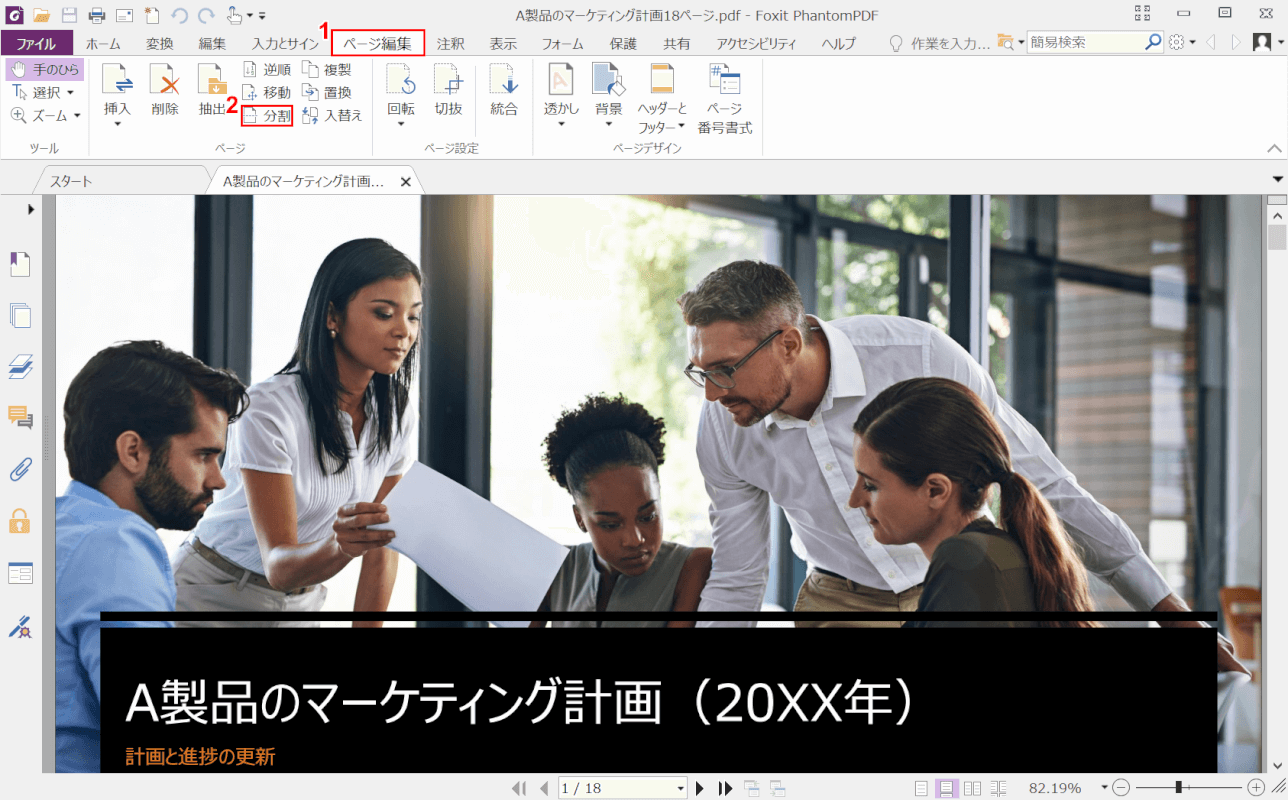Viewport: 1288px width, 800px height.
Task: Switch to the ヘルプ tab
Action: click(839, 44)
